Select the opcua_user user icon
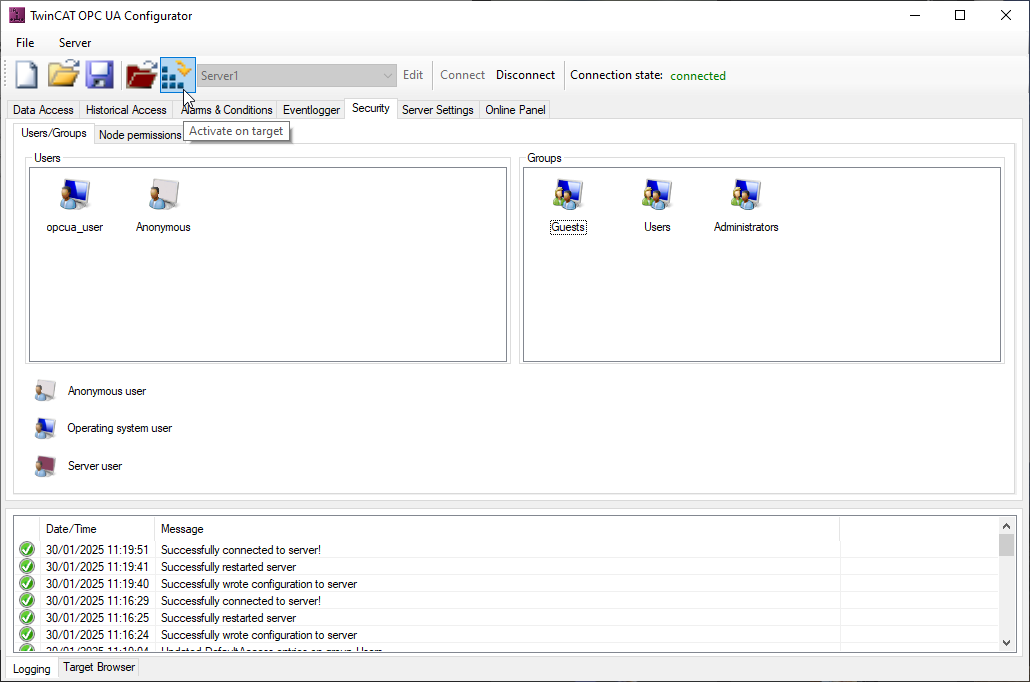The width and height of the screenshot is (1030, 682). click(x=74, y=196)
